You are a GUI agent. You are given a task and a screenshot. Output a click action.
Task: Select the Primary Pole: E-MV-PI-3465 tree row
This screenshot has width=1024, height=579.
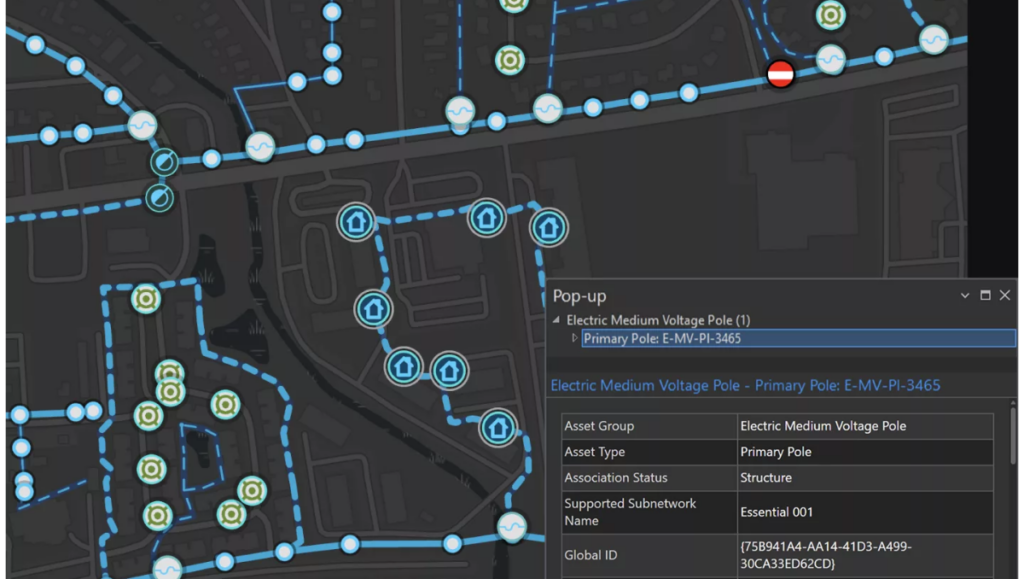[x=798, y=338]
